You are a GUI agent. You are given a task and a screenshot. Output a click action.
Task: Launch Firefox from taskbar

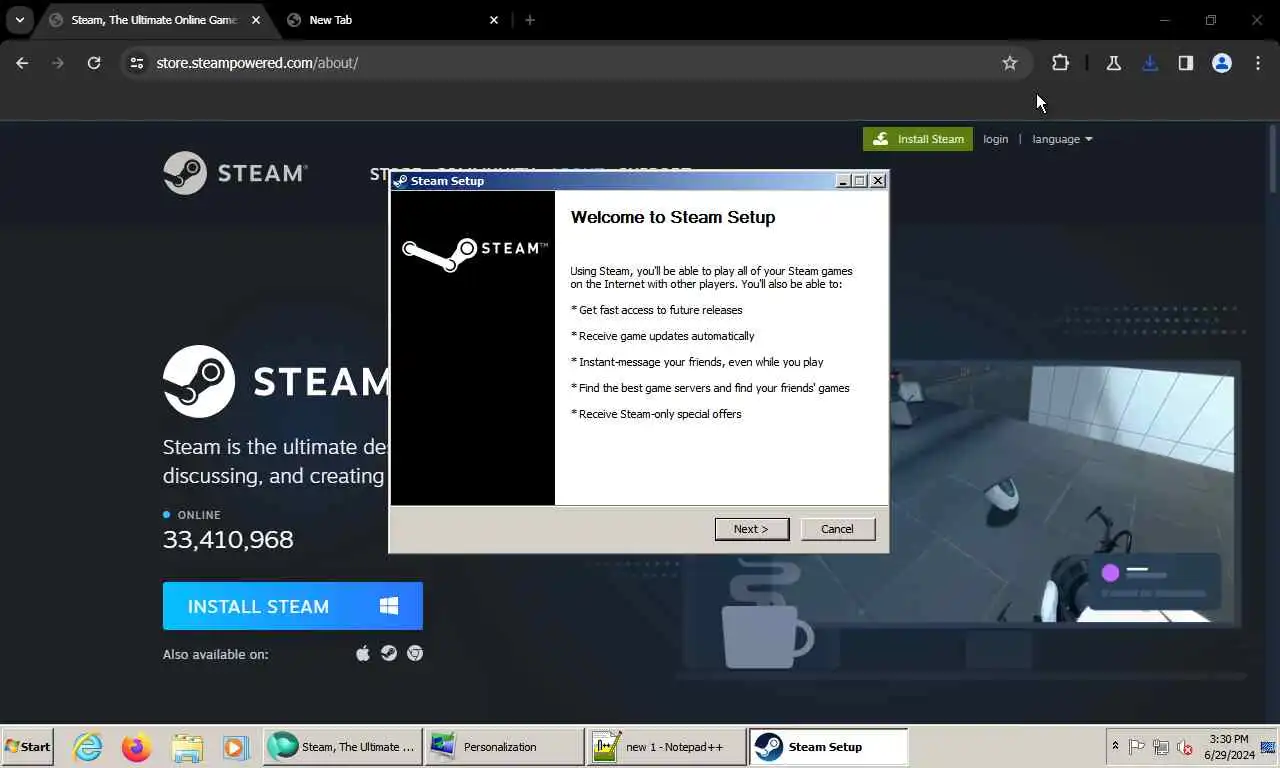point(137,747)
